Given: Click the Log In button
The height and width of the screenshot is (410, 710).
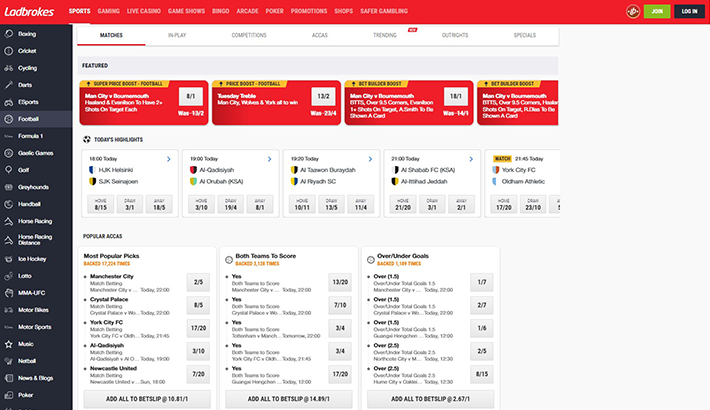Looking at the screenshot, I should click(689, 11).
